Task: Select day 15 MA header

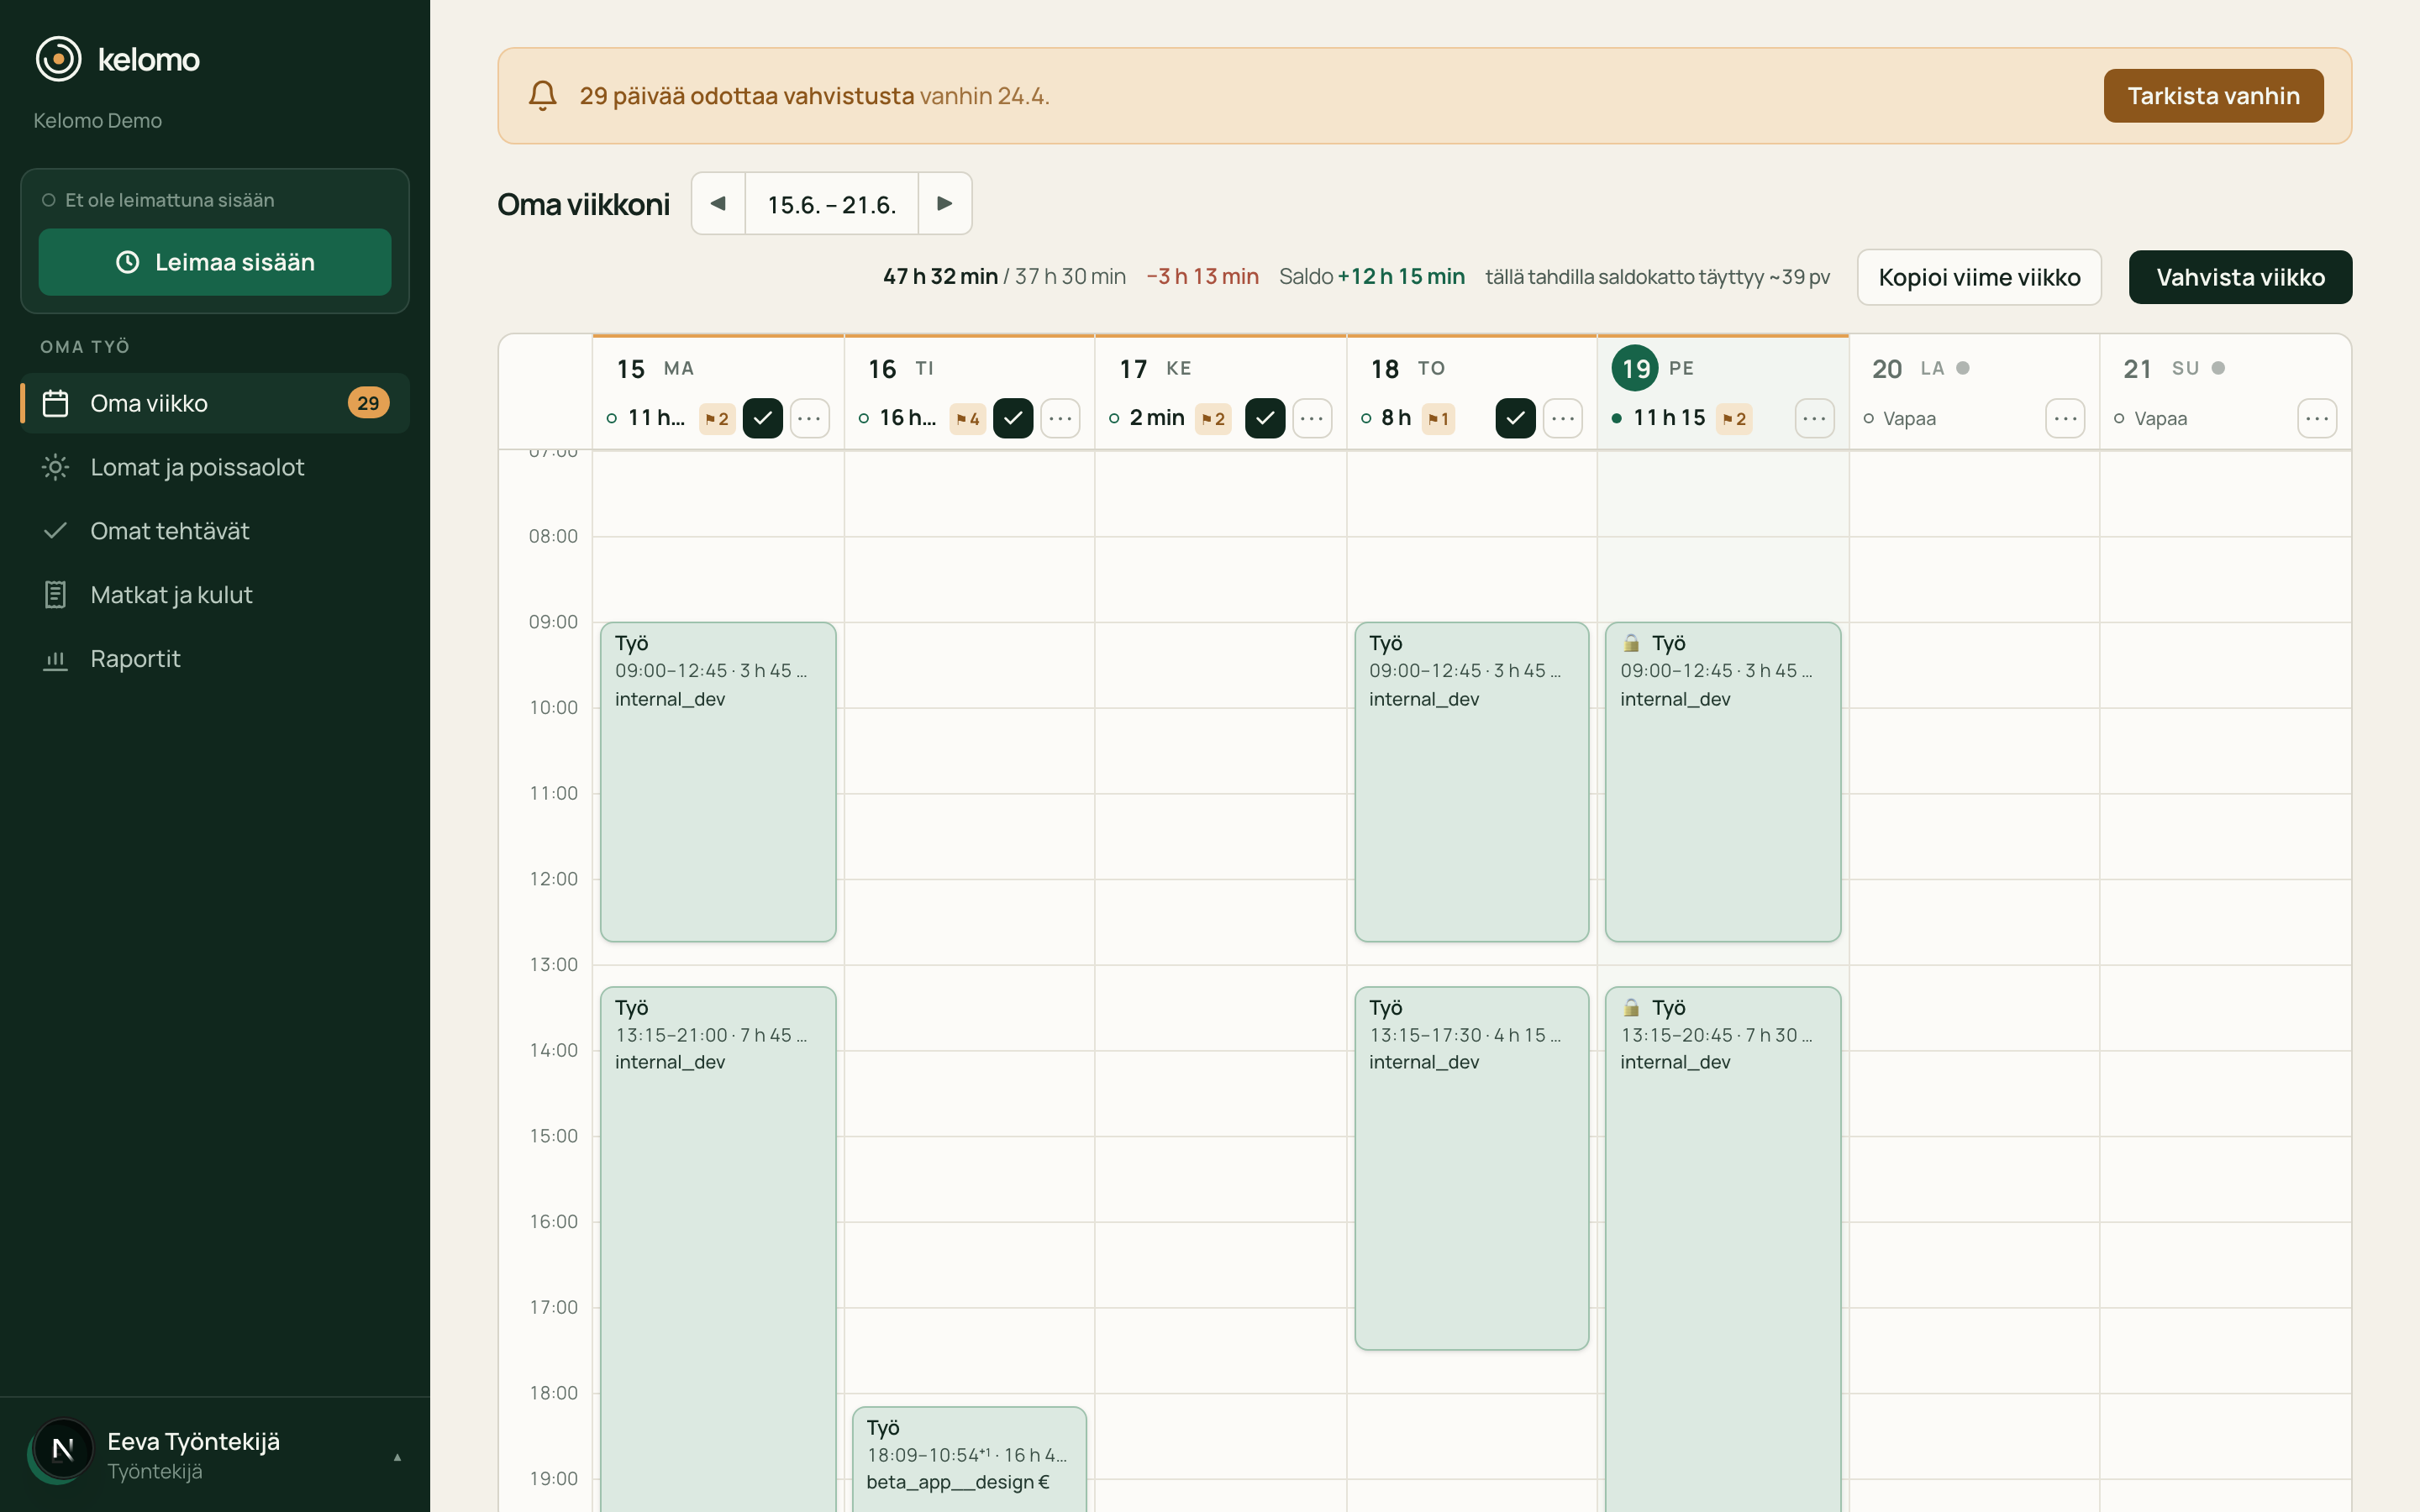Action: (x=655, y=368)
